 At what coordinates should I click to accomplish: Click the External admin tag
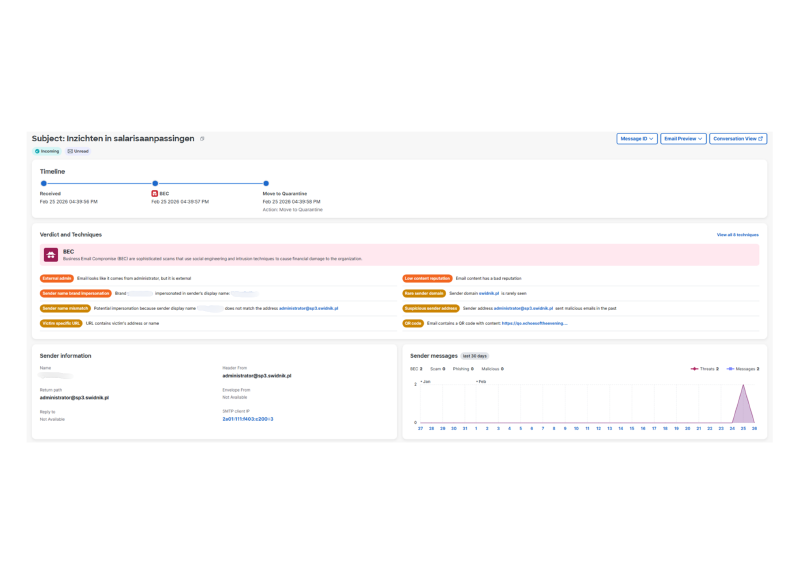coord(57,279)
